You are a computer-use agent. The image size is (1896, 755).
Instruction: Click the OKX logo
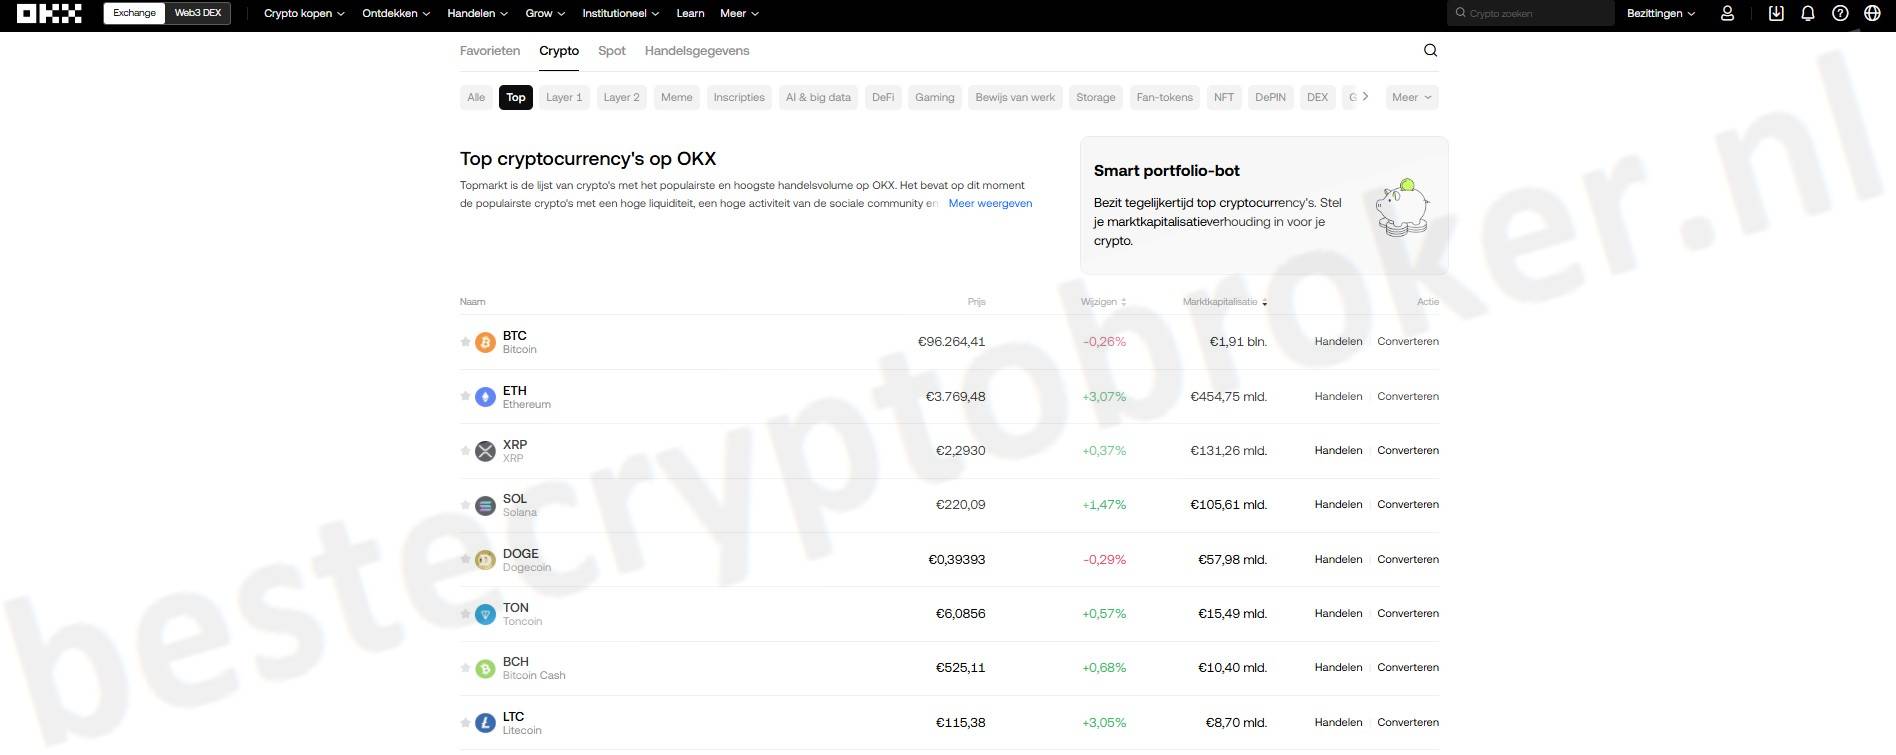[49, 14]
